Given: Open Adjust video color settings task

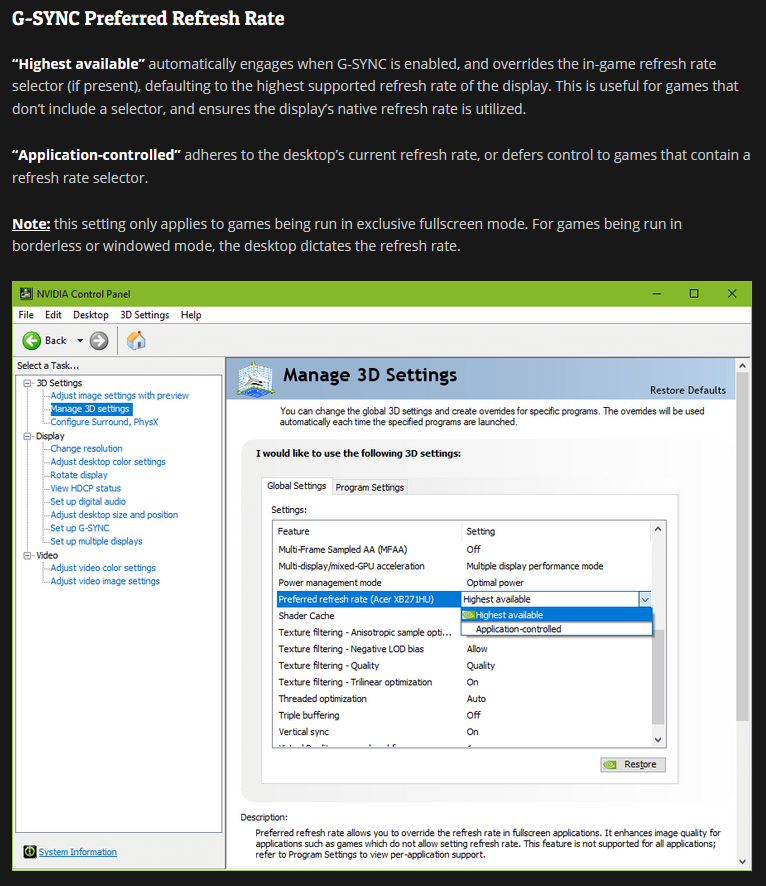Looking at the screenshot, I should (103, 568).
